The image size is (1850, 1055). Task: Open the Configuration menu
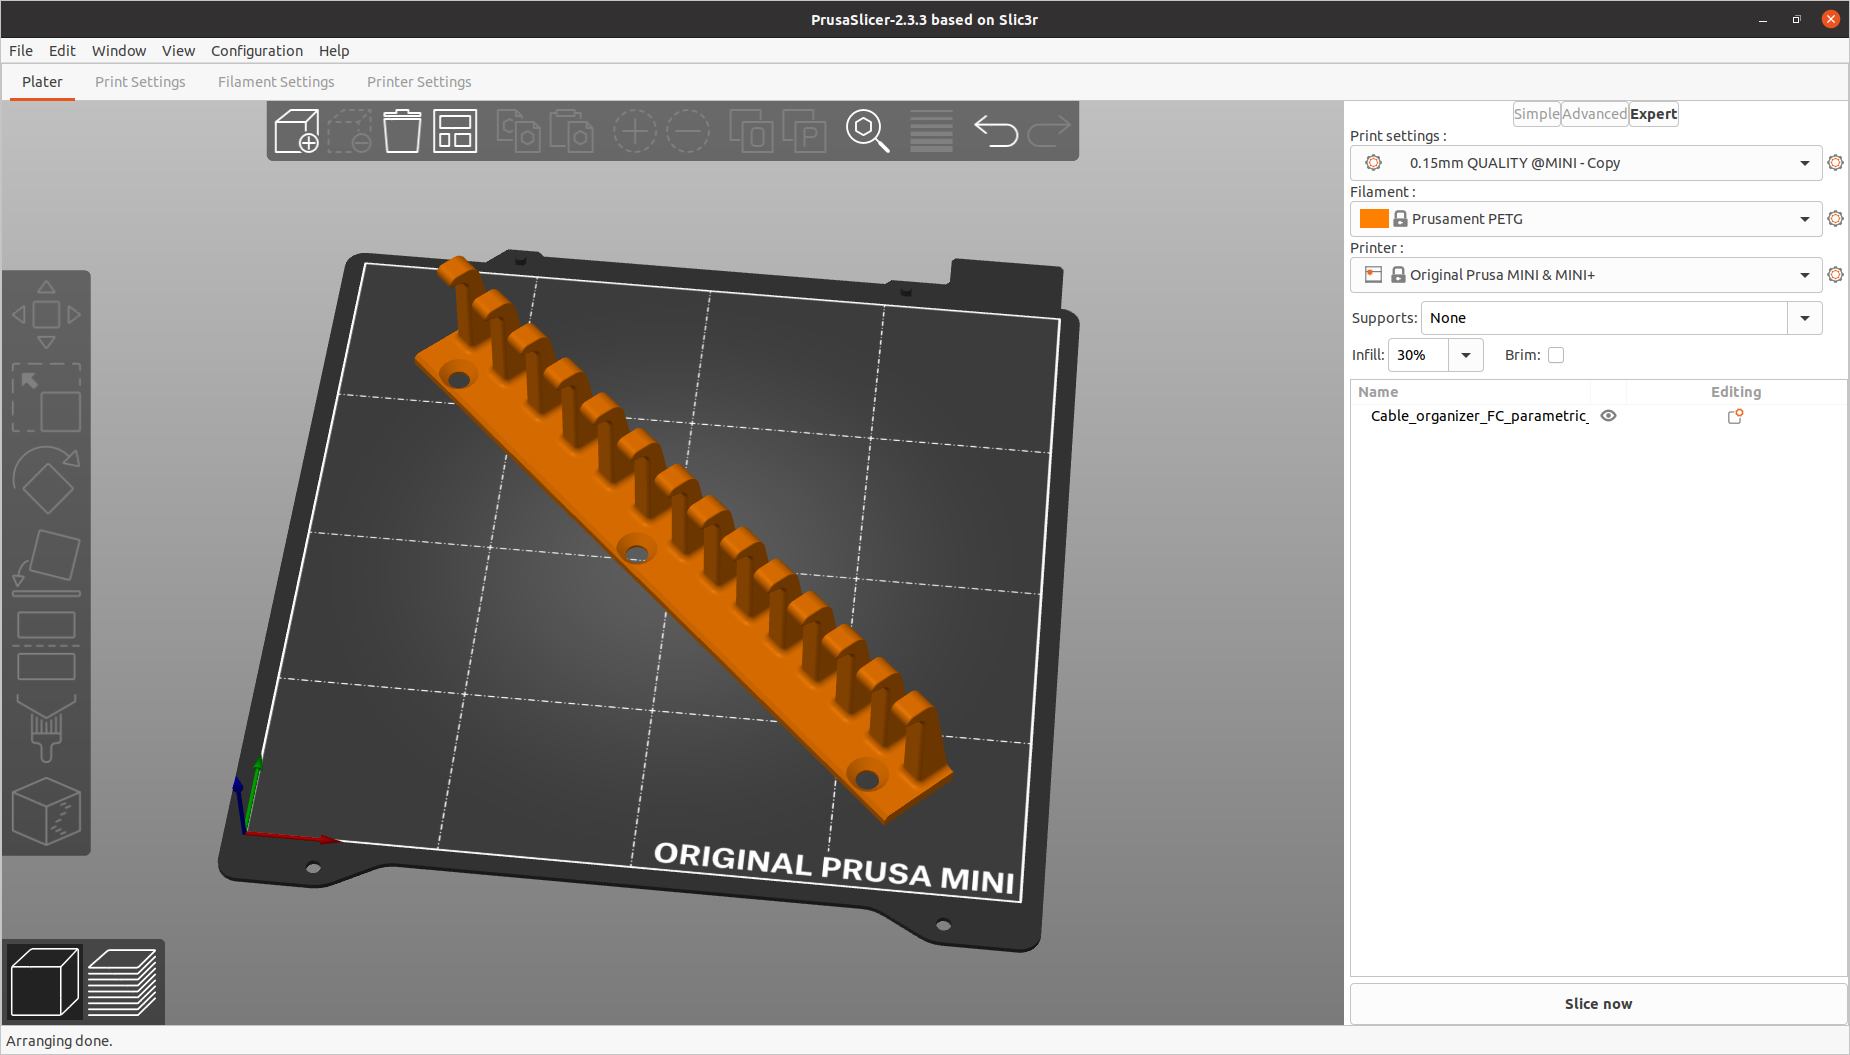coord(256,51)
